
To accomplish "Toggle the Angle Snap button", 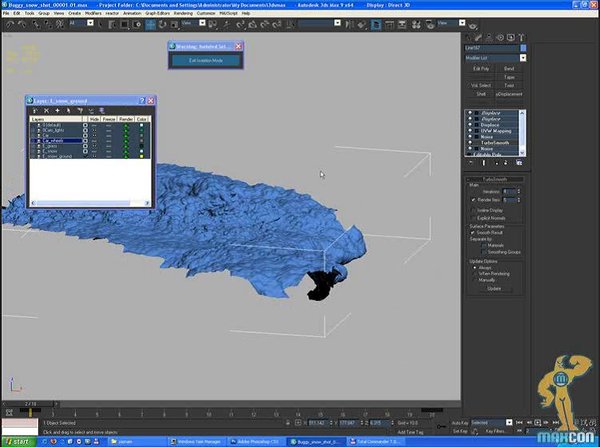I will pos(253,24).
